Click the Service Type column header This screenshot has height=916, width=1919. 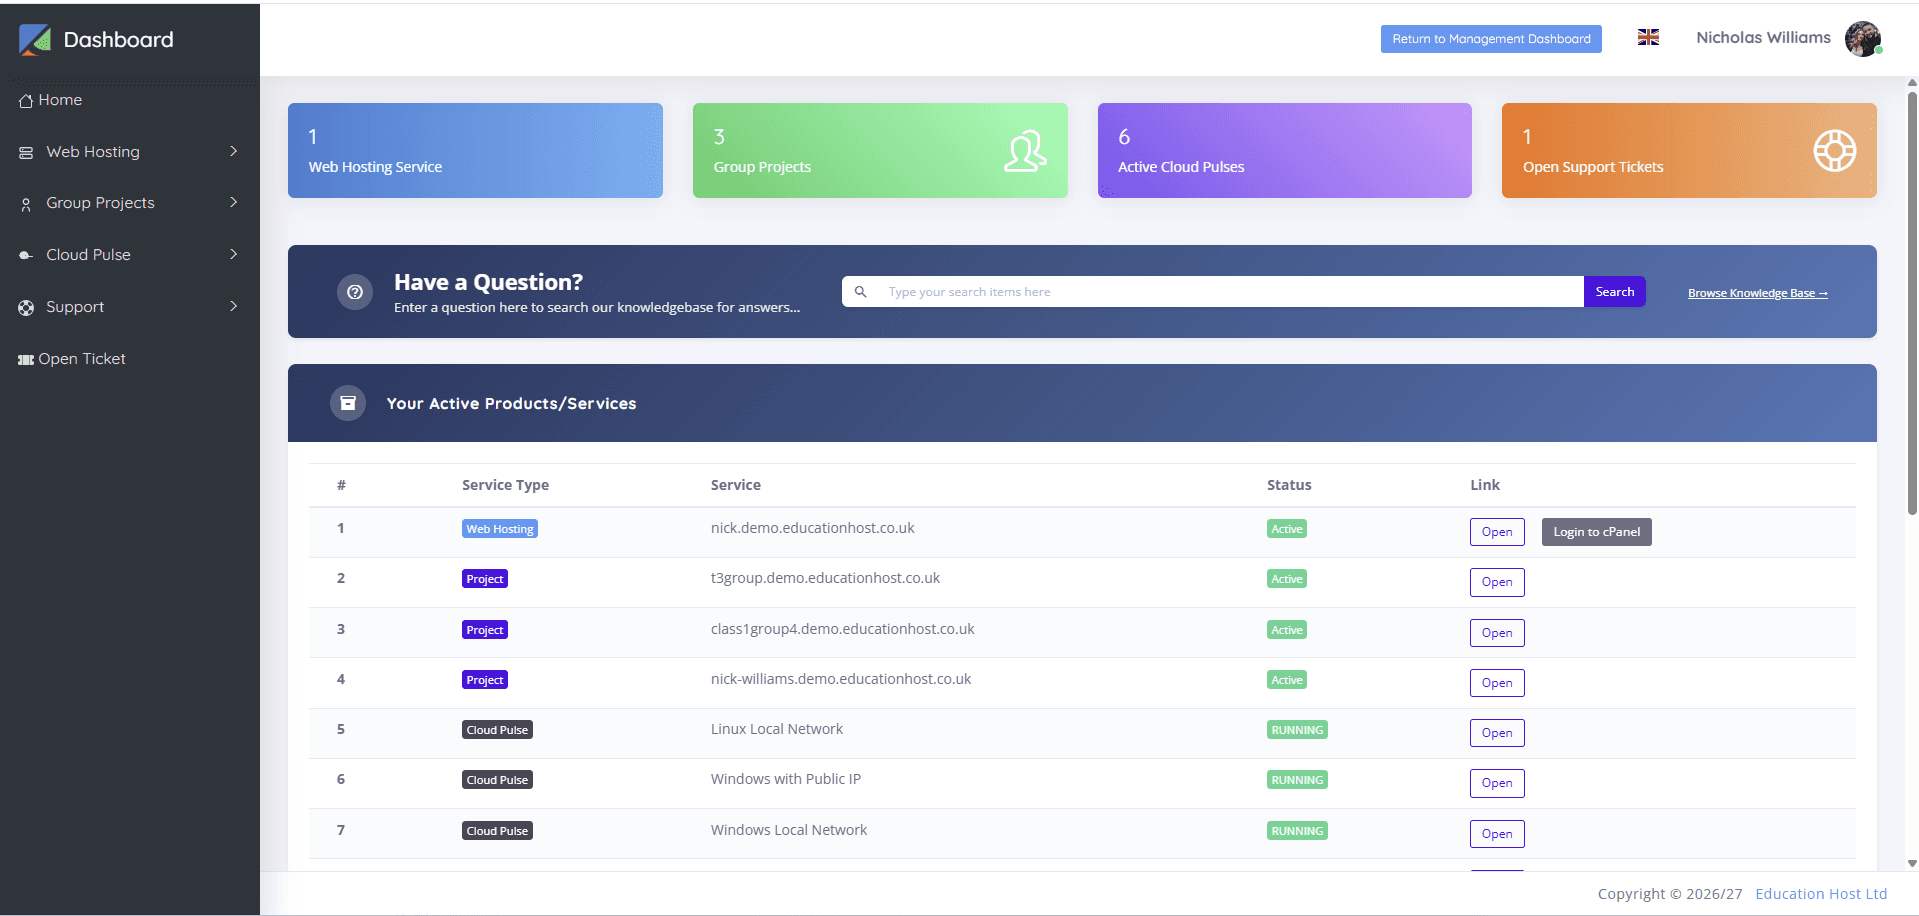505,485
